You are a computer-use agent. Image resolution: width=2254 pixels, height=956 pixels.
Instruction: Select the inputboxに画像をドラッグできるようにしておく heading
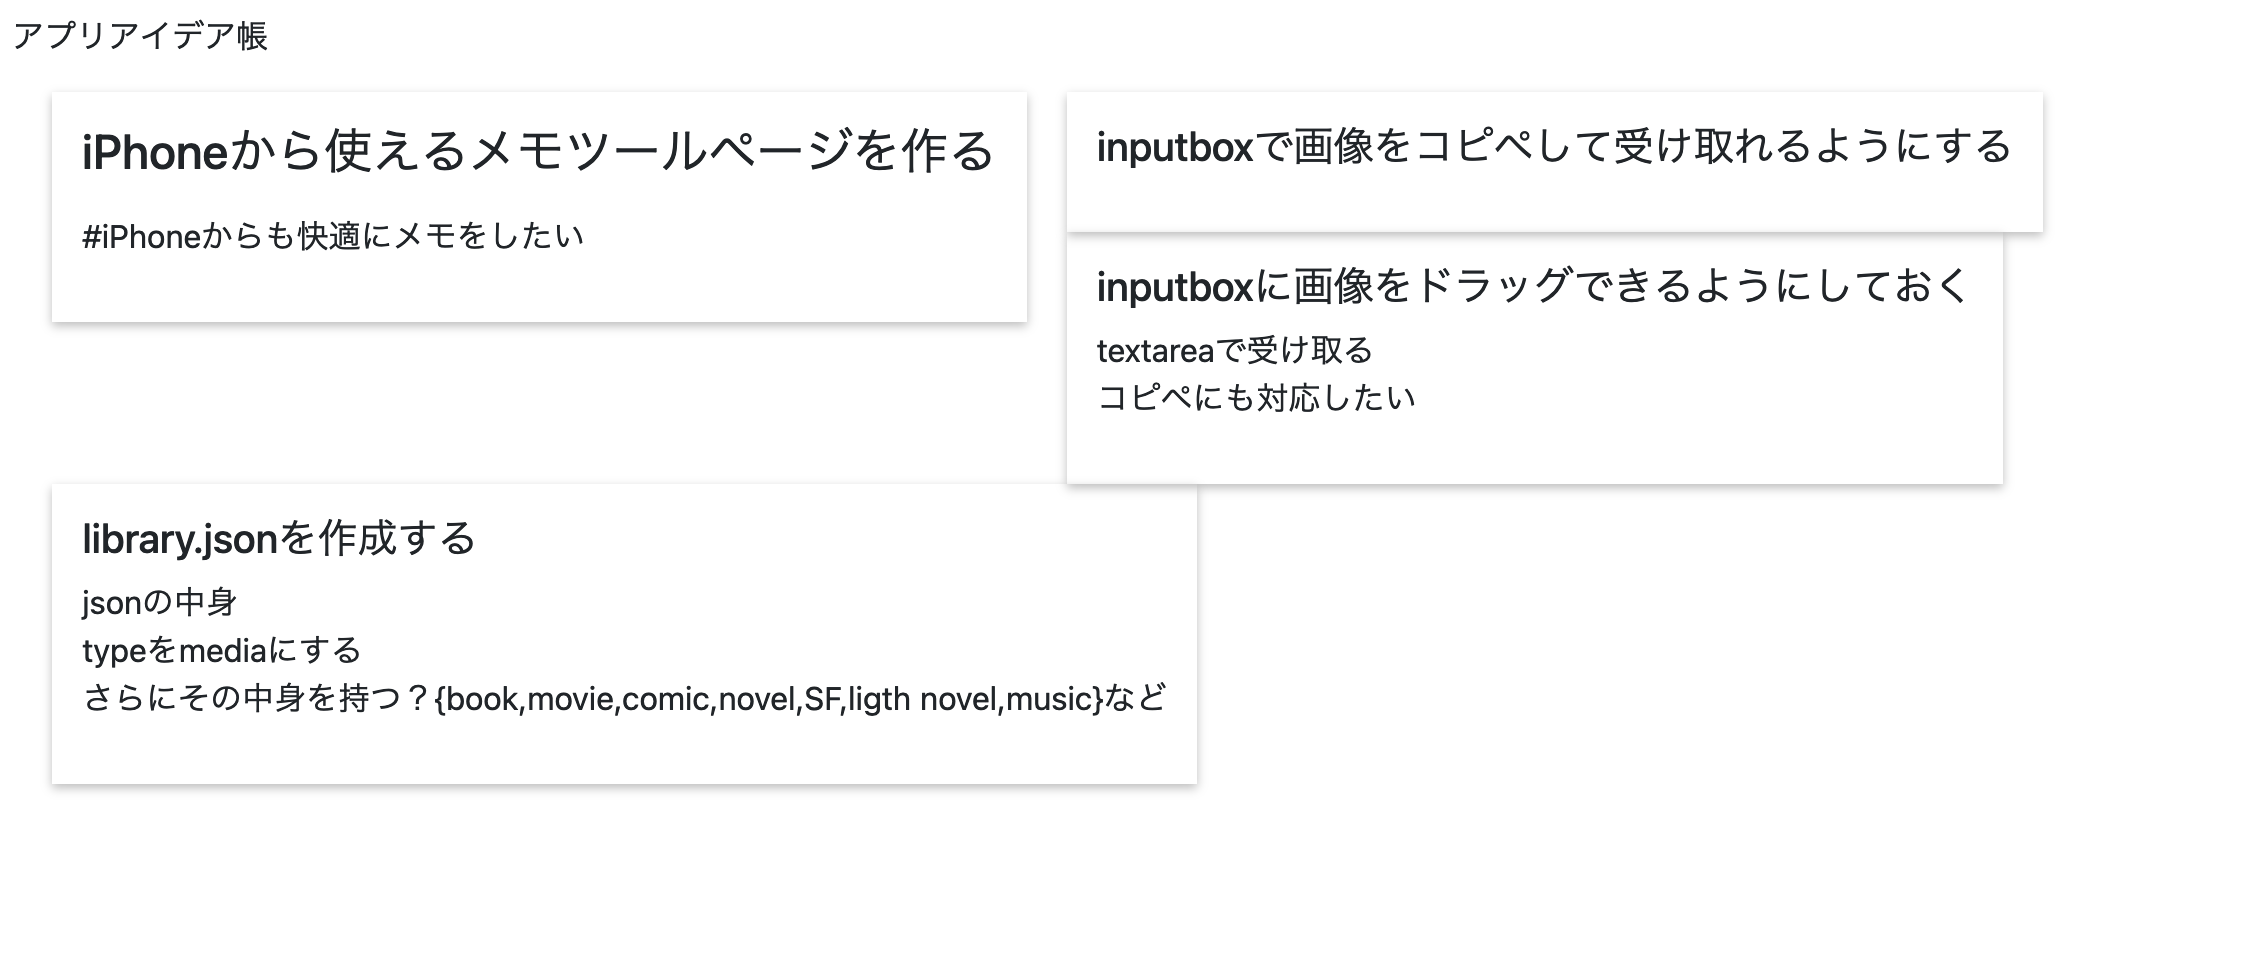click(x=1533, y=288)
